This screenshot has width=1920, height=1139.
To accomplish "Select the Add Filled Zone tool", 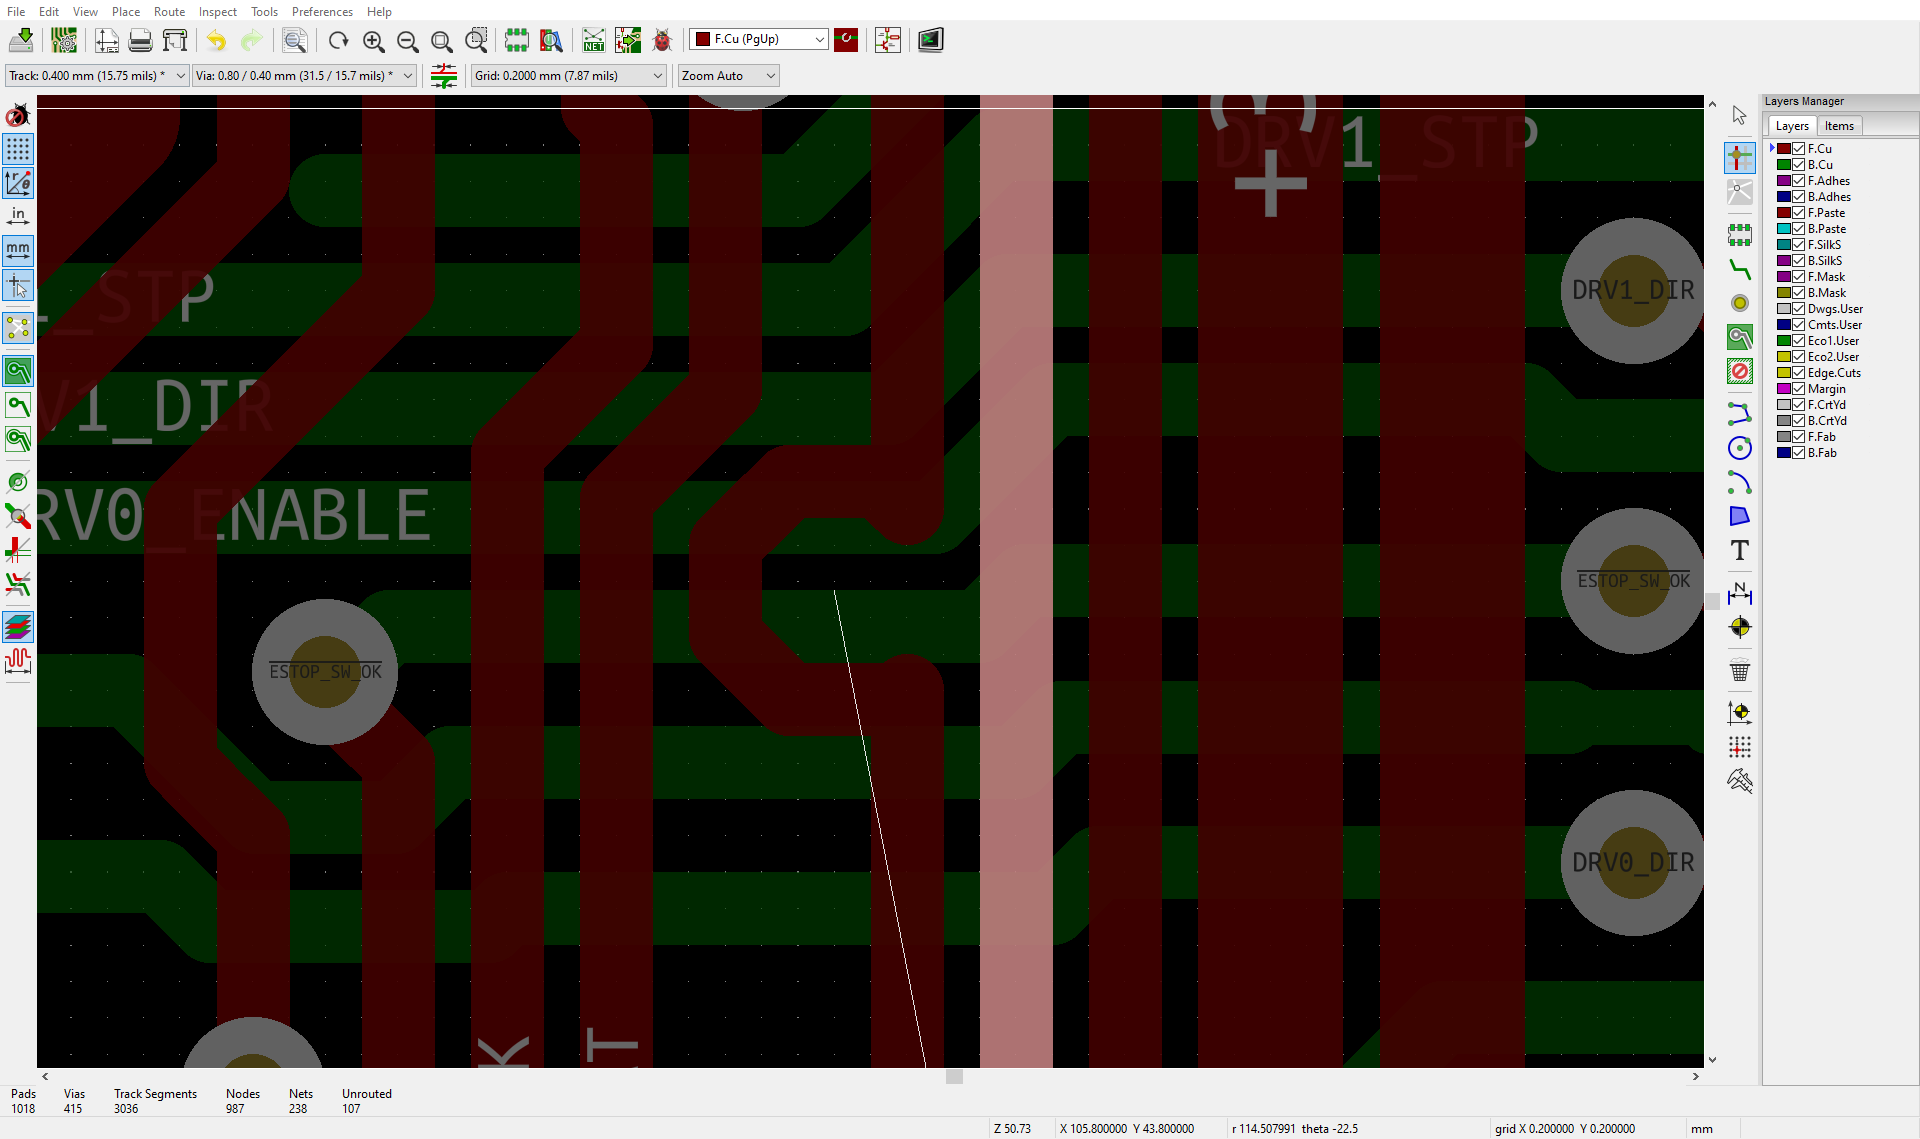I will pos(1740,337).
